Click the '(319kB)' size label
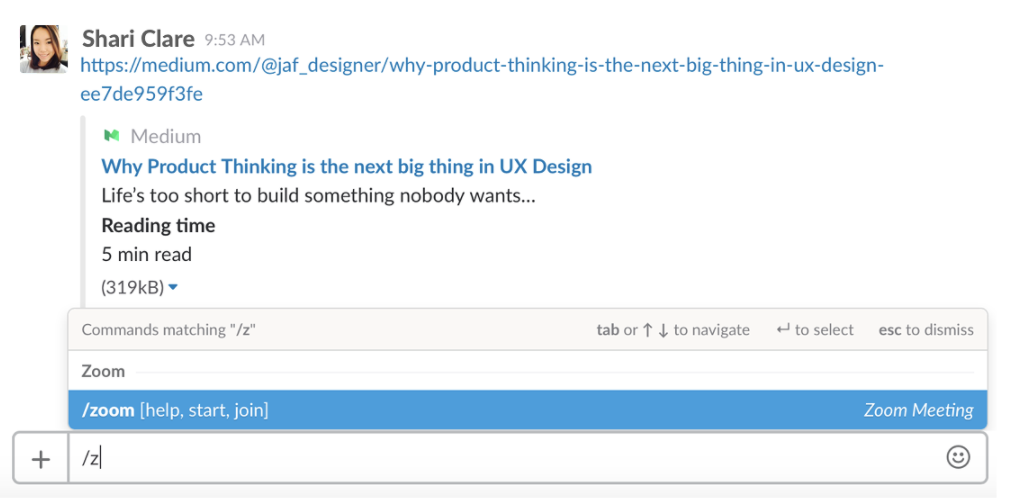Screen dimensions: 1016x502 [x=133, y=287]
